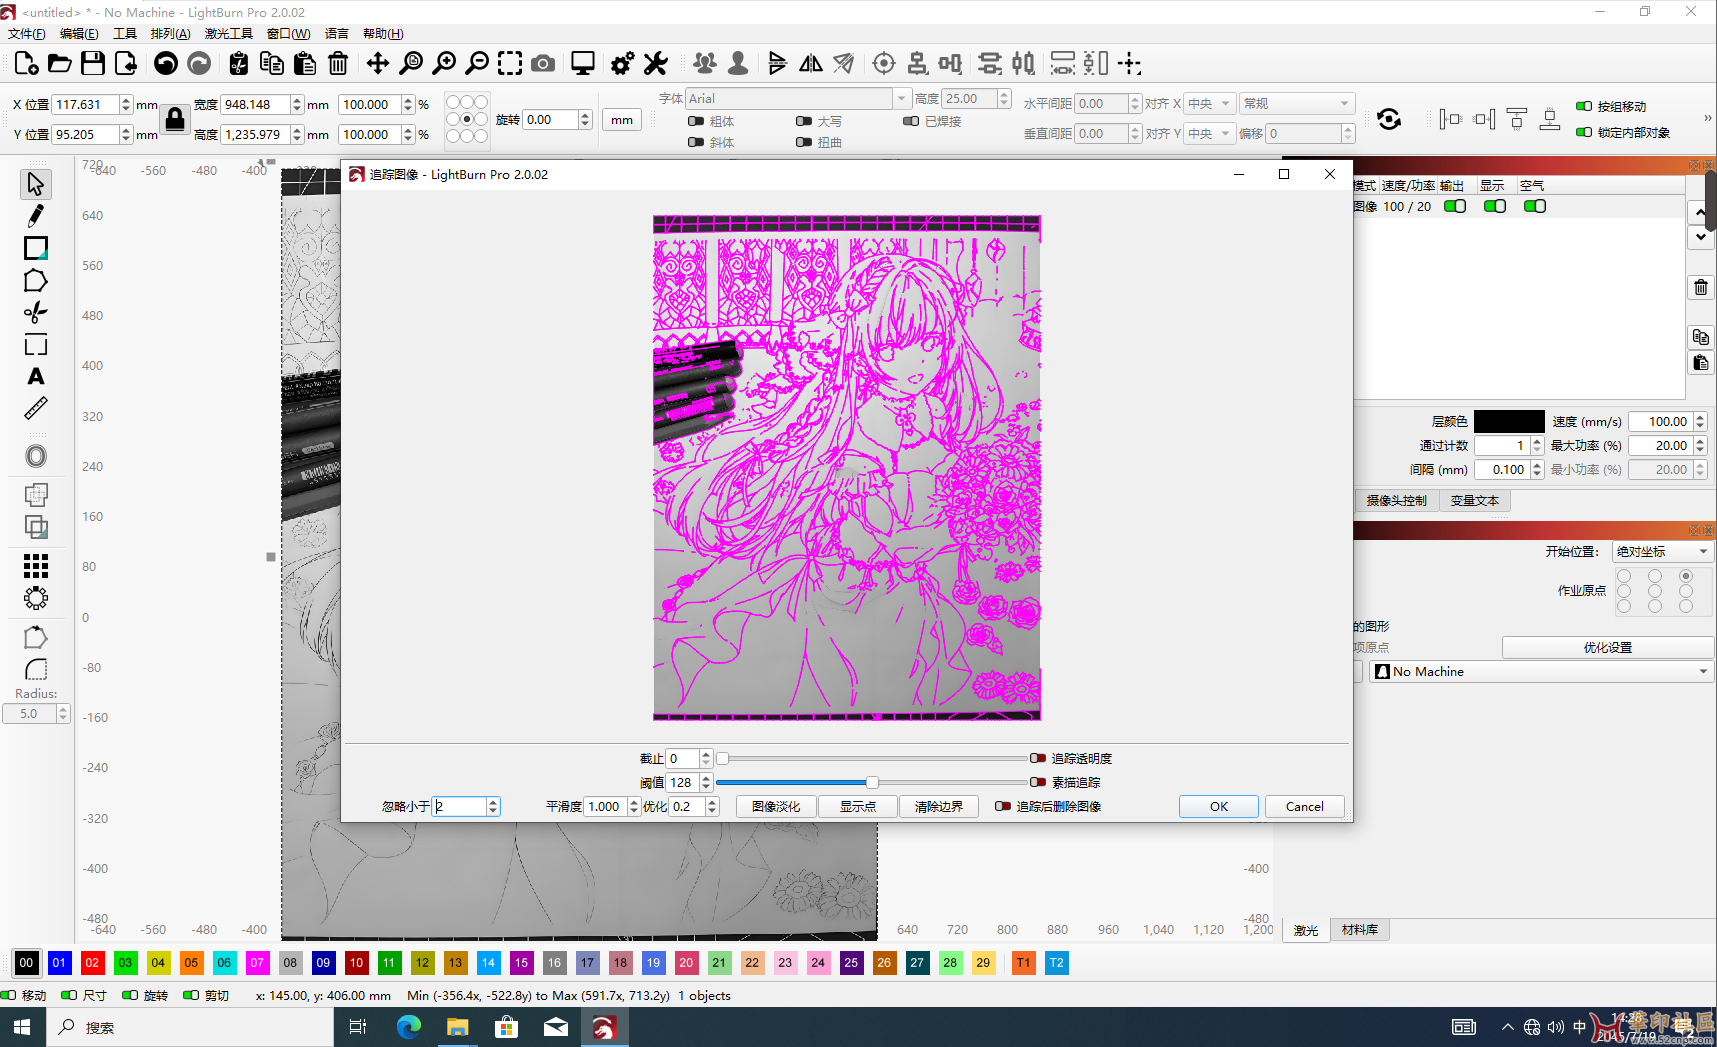Open Device Settings wrench icon
This screenshot has width=1717, height=1047.
[655, 64]
